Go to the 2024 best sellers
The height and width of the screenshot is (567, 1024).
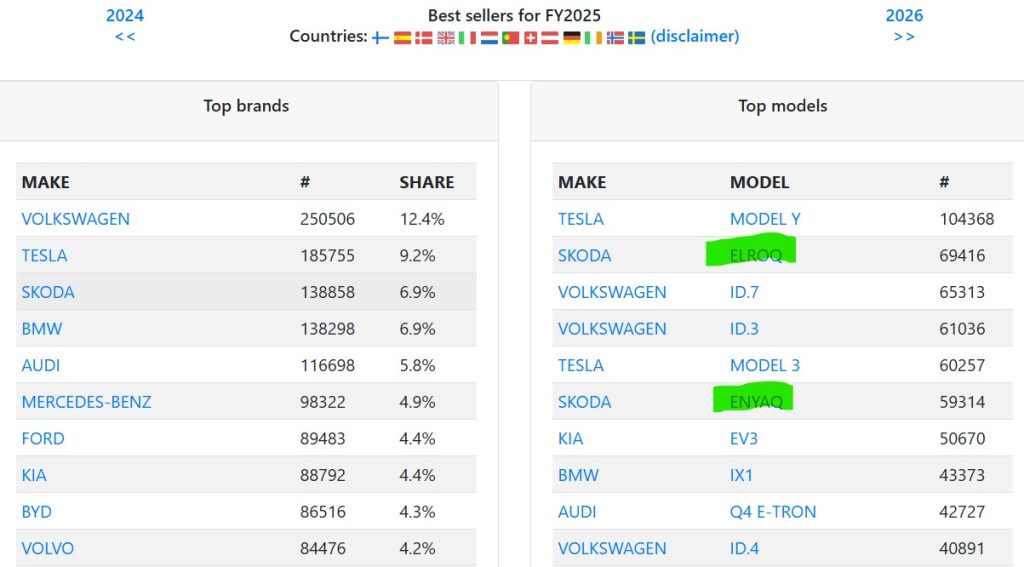(x=125, y=15)
